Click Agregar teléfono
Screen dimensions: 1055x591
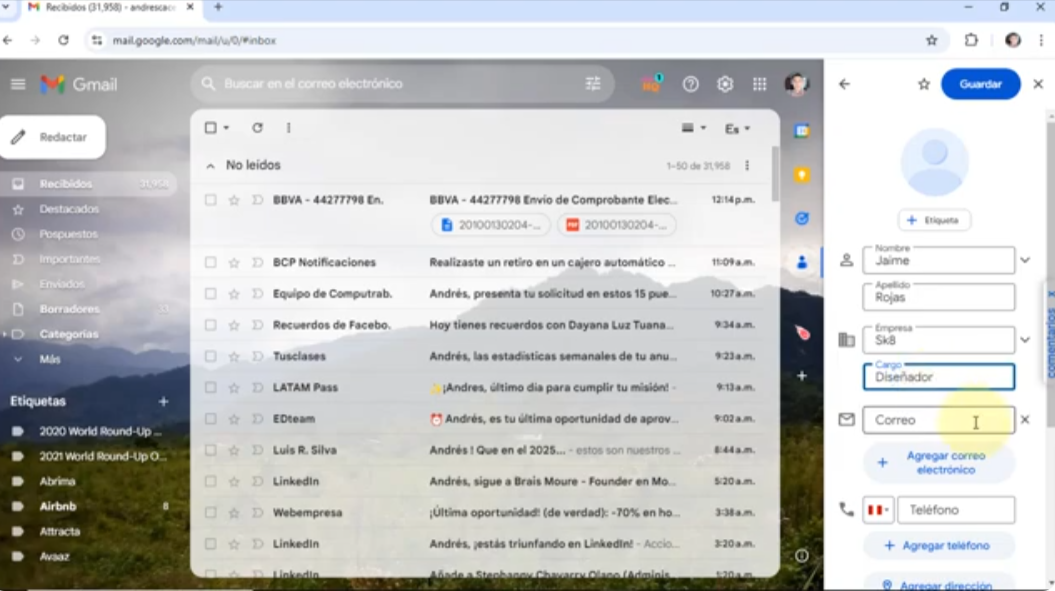(939, 546)
